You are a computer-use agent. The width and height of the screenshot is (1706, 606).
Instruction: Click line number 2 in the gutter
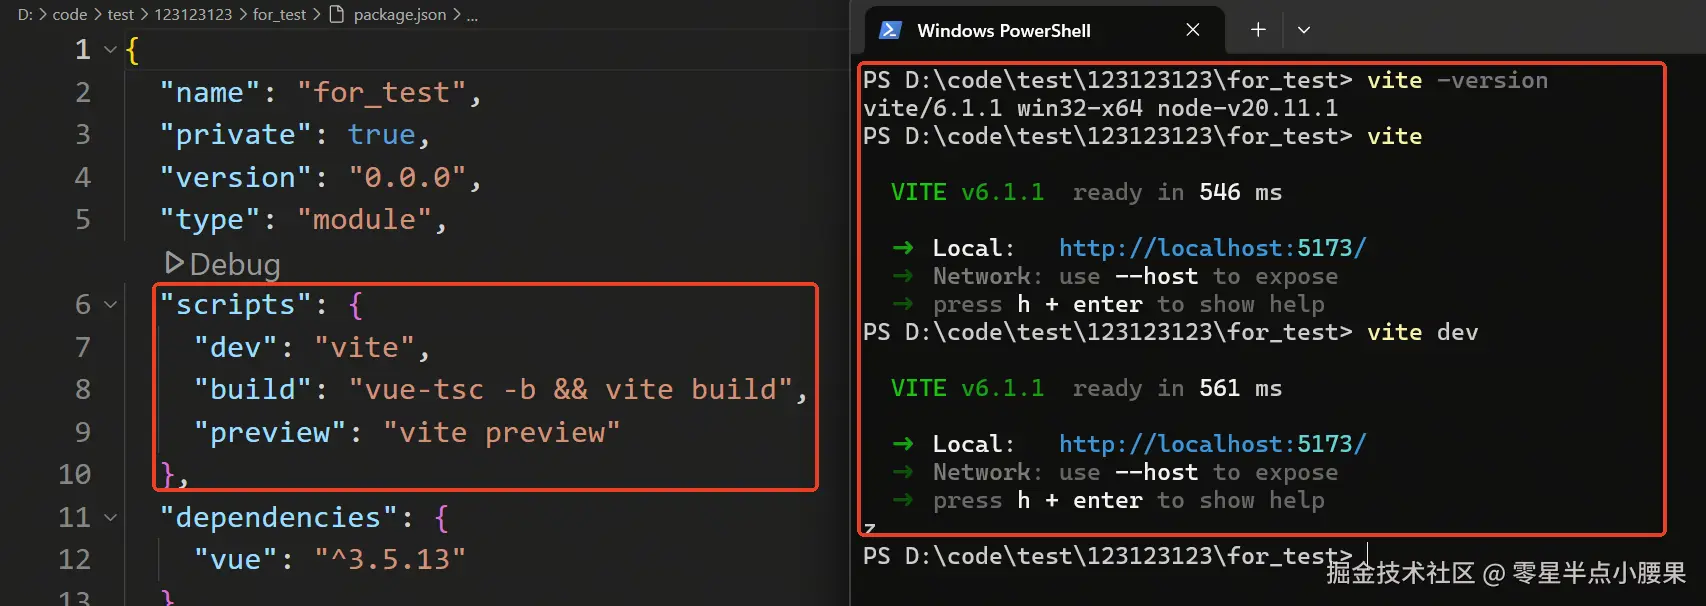click(83, 92)
